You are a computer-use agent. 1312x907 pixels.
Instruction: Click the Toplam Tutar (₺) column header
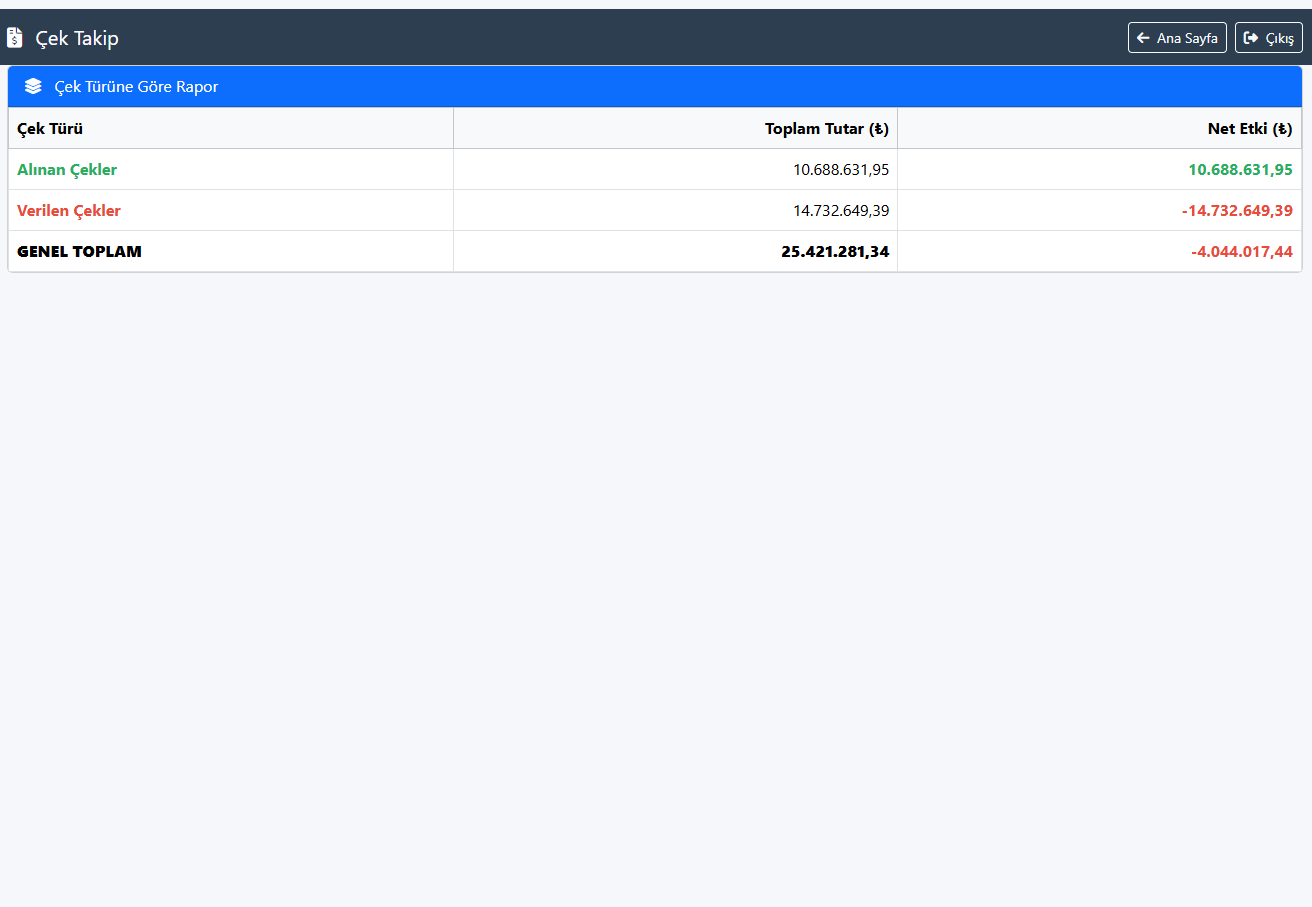(826, 128)
